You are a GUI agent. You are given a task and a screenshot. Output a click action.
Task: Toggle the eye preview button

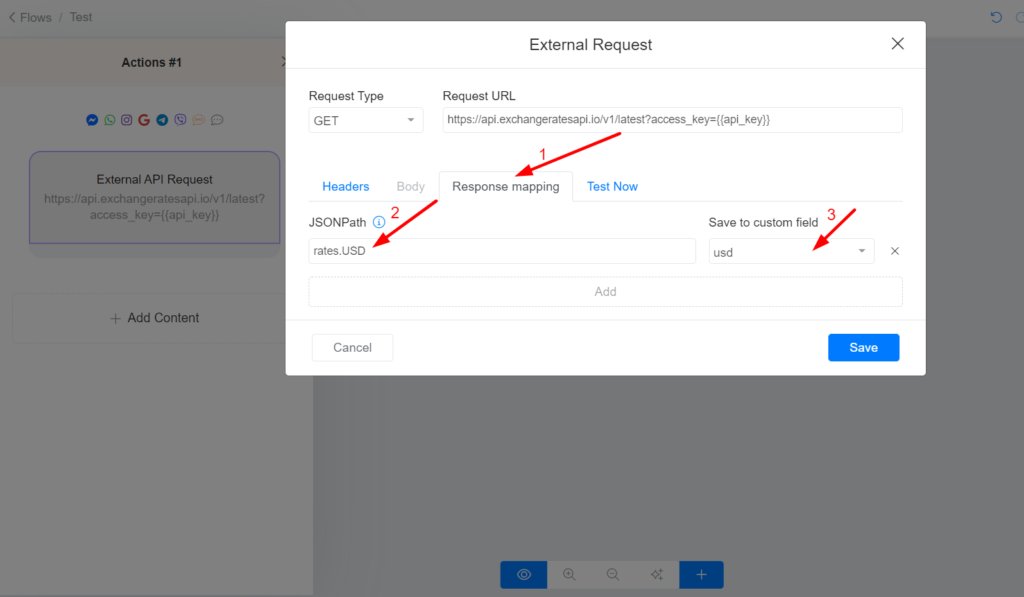tap(524, 575)
